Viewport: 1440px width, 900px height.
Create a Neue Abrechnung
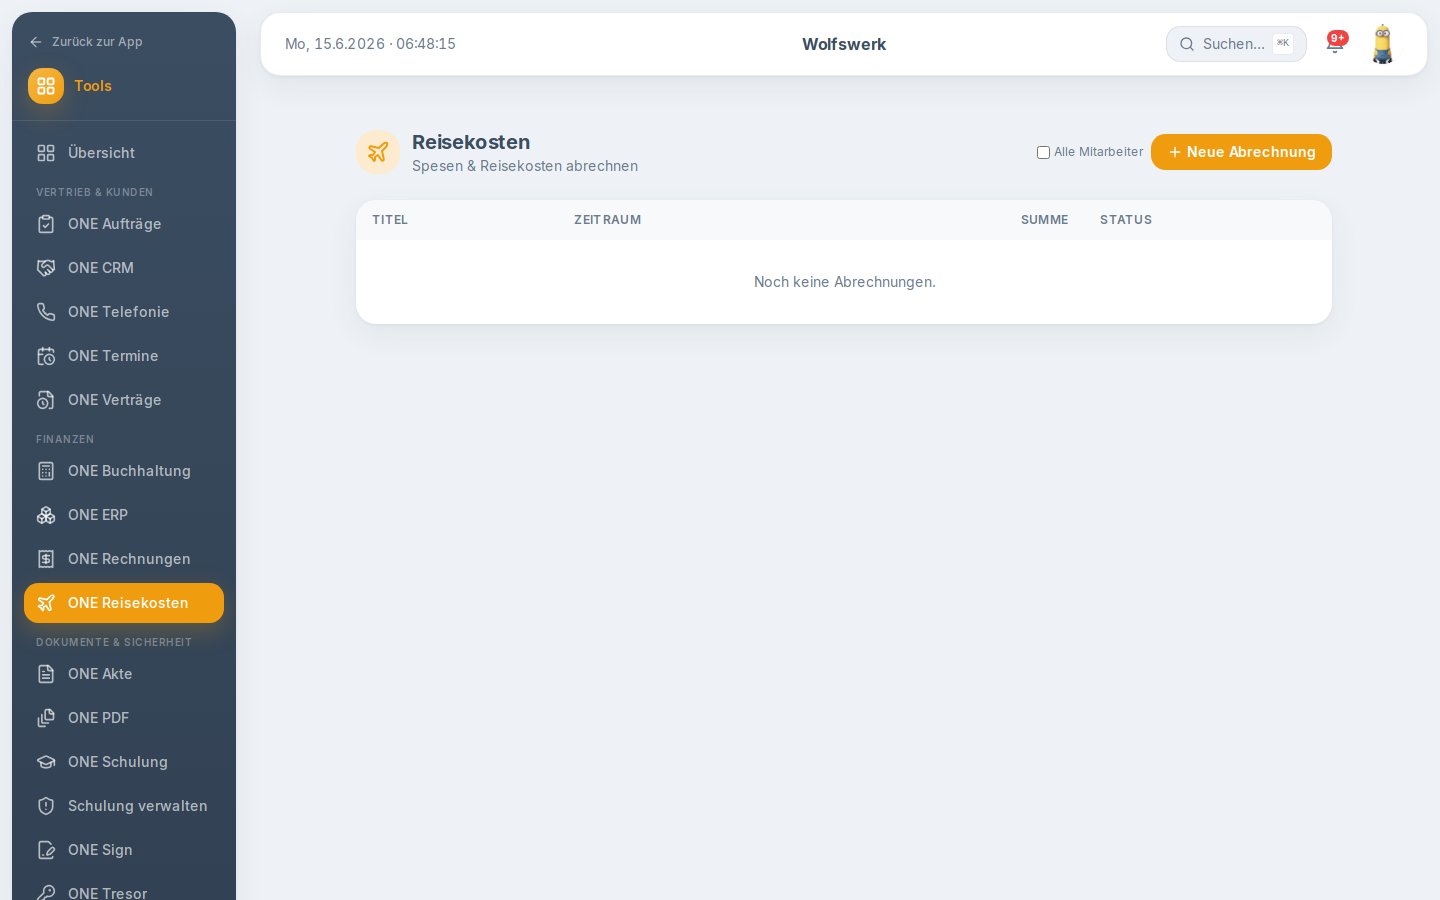pos(1241,152)
